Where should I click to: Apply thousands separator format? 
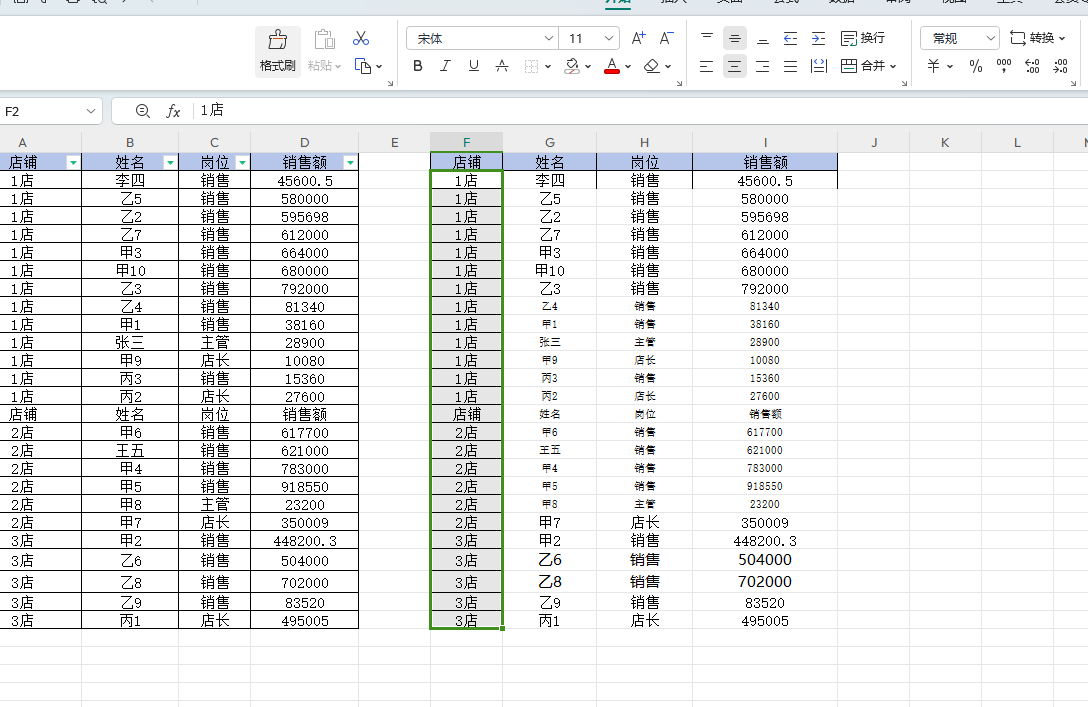pyautogui.click(x=1003, y=66)
